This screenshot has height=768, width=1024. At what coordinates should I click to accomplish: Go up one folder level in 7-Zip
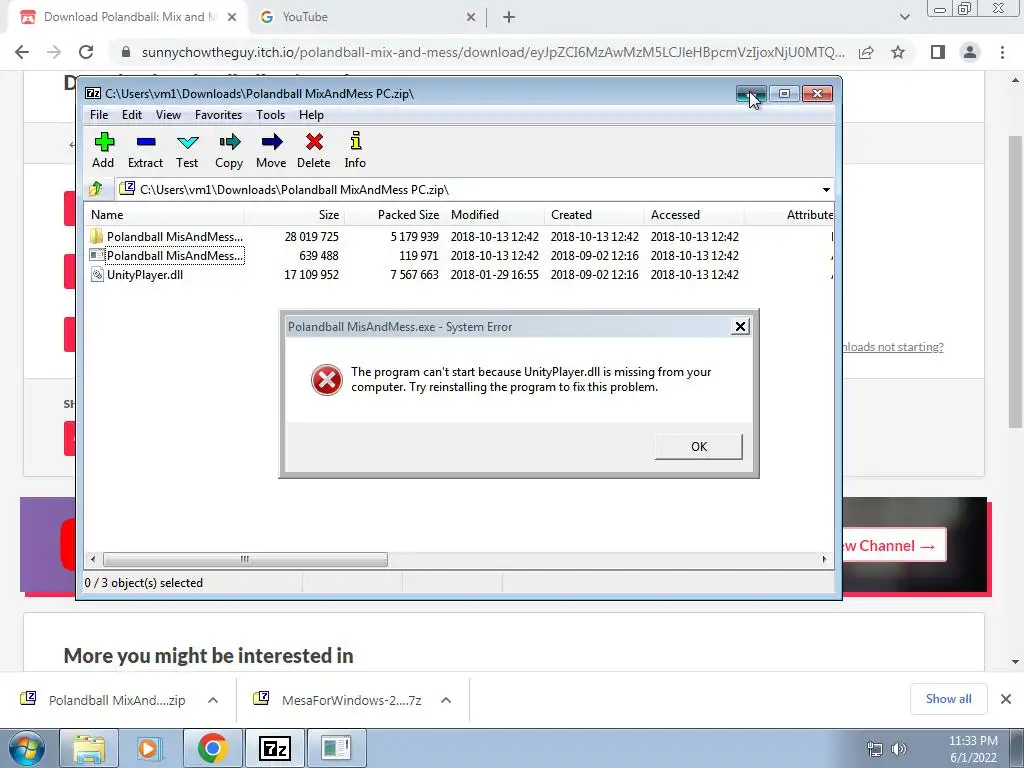96,189
